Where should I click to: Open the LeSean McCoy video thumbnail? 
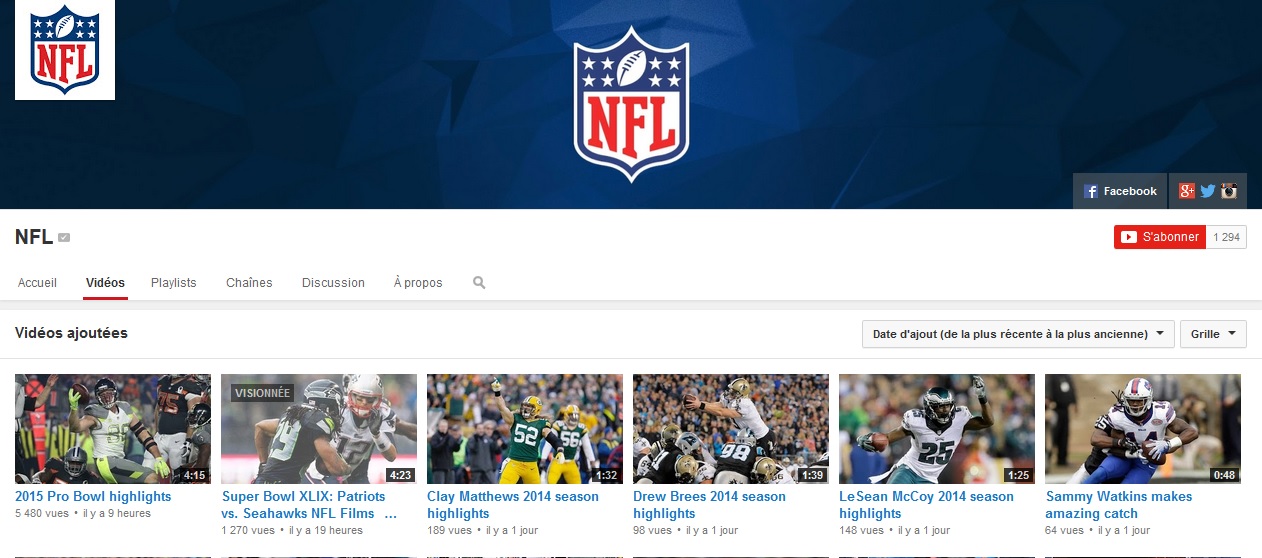click(937, 429)
